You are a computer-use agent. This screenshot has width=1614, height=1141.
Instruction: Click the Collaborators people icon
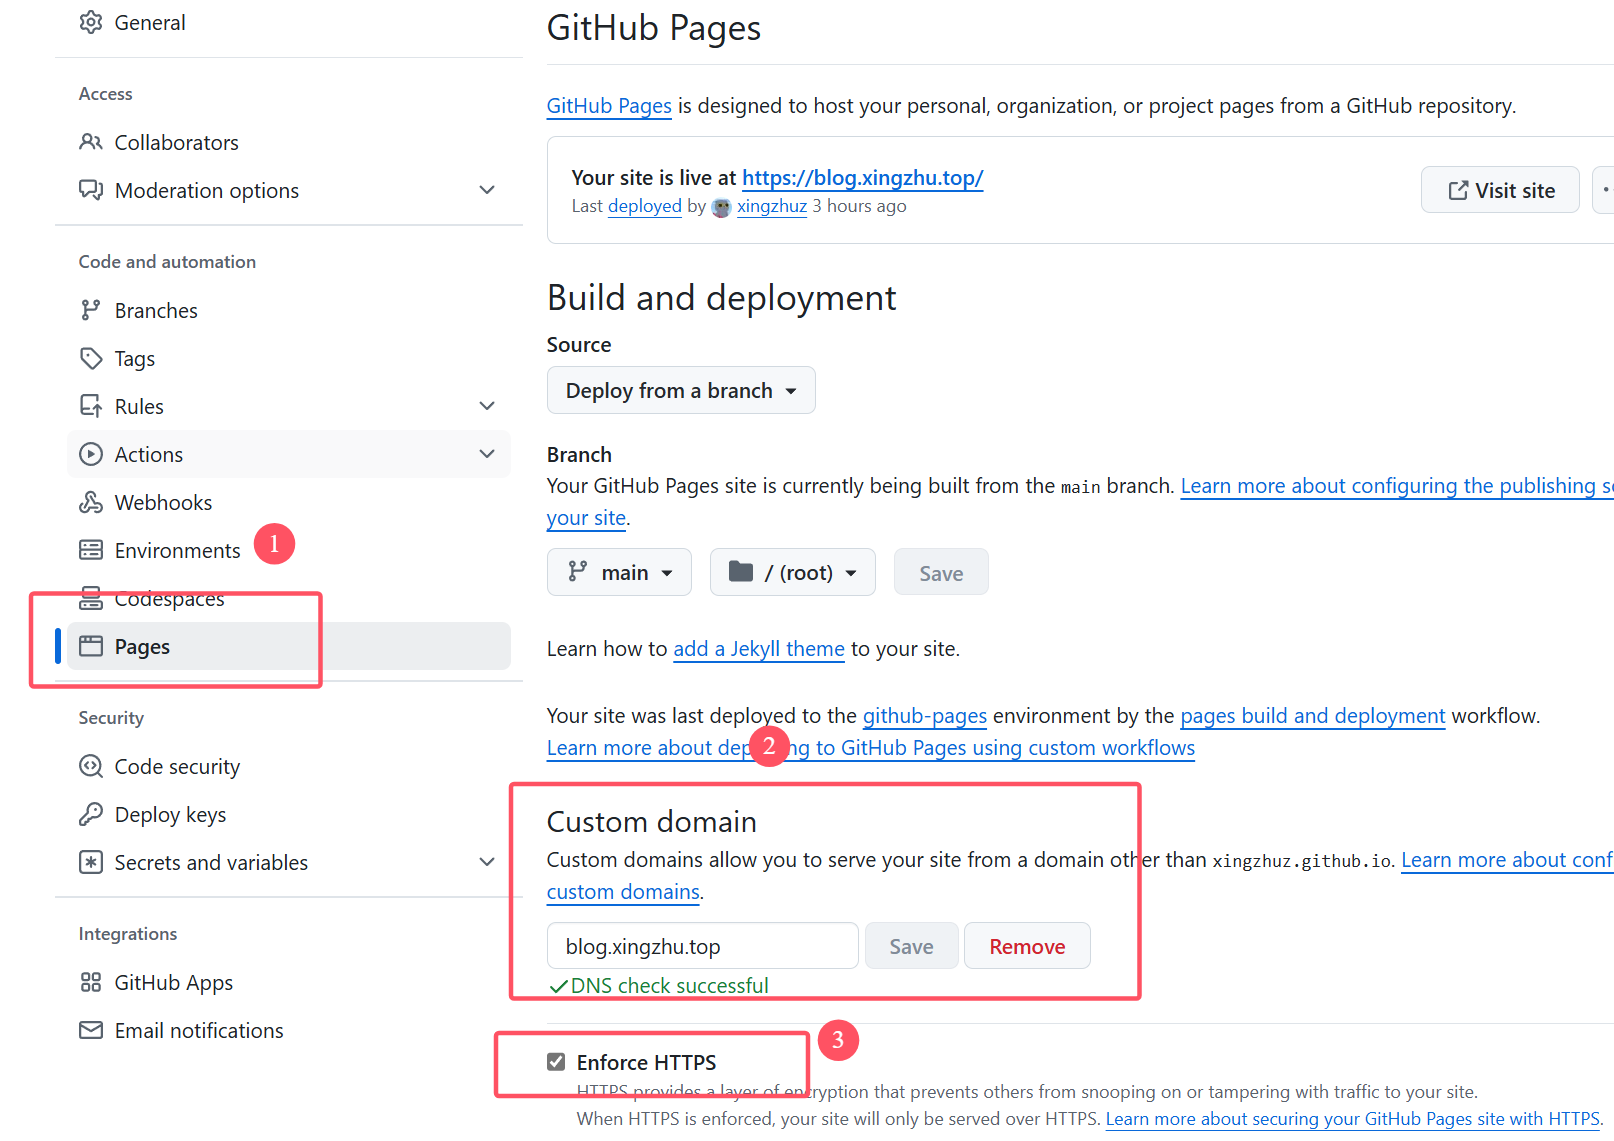coord(91,142)
